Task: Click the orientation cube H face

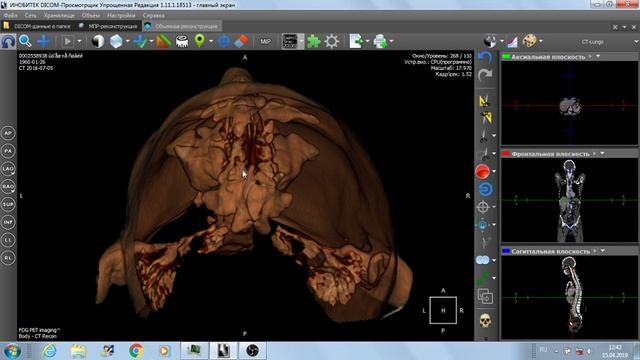Action: (x=443, y=311)
